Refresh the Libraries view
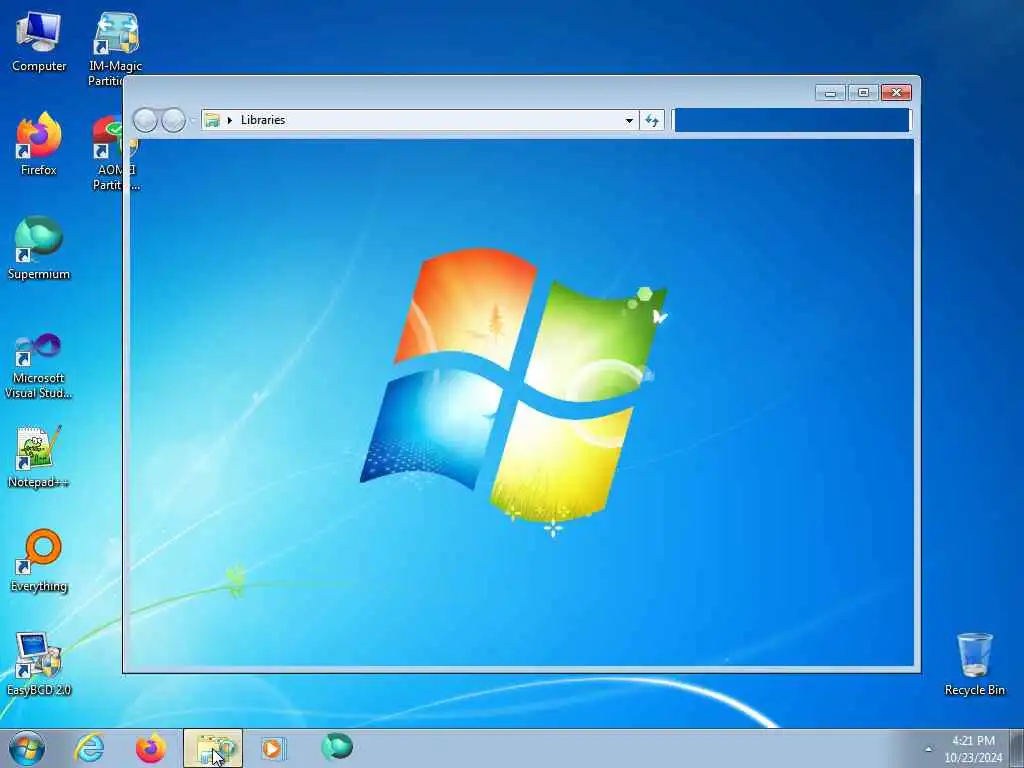The height and width of the screenshot is (768, 1024). coord(652,120)
